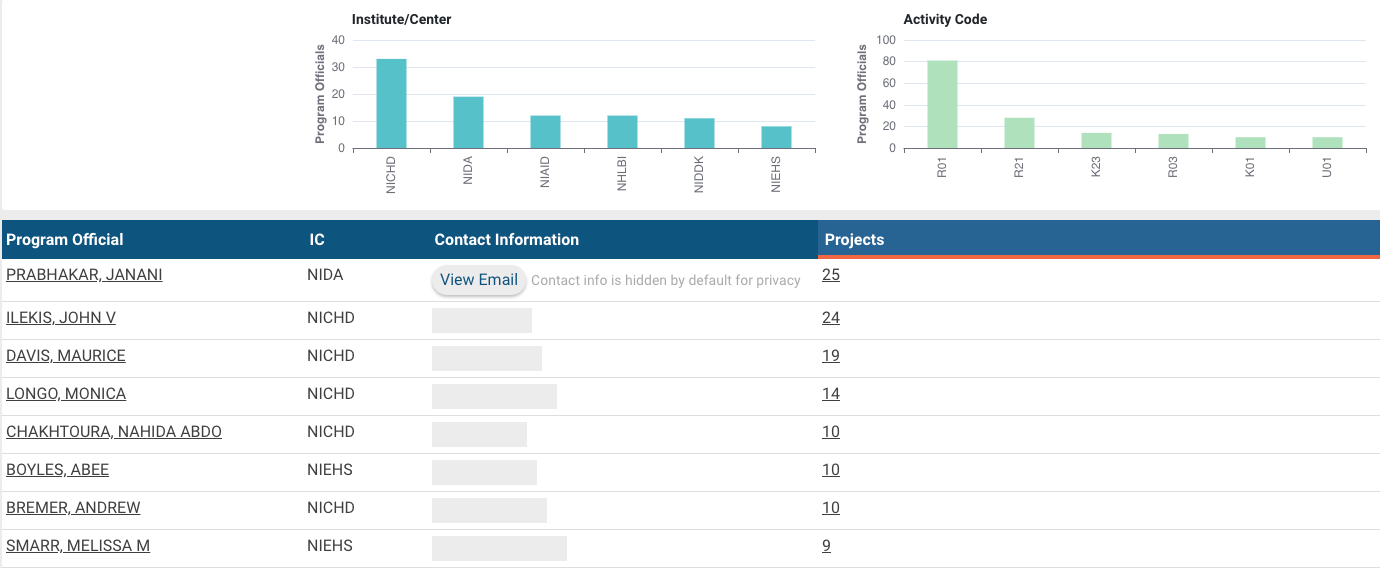View the 19 projects for Davis
This screenshot has height=568, width=1380.
pos(831,356)
